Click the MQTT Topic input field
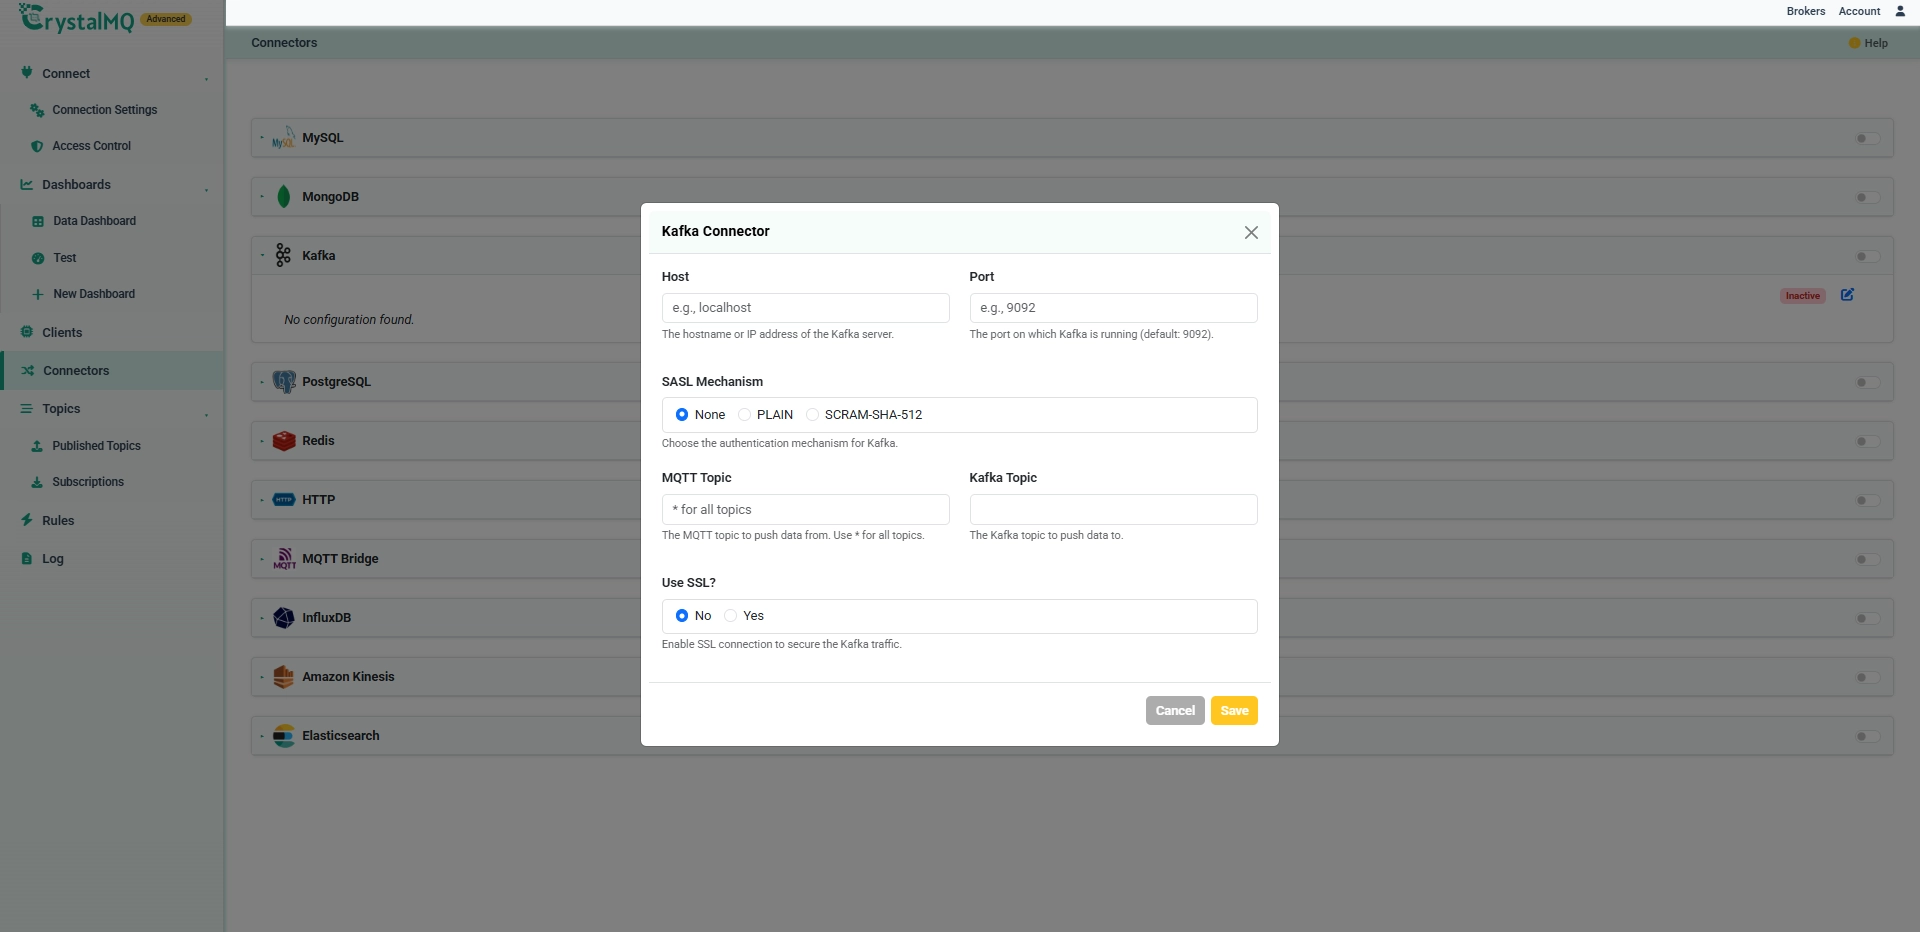 point(806,510)
